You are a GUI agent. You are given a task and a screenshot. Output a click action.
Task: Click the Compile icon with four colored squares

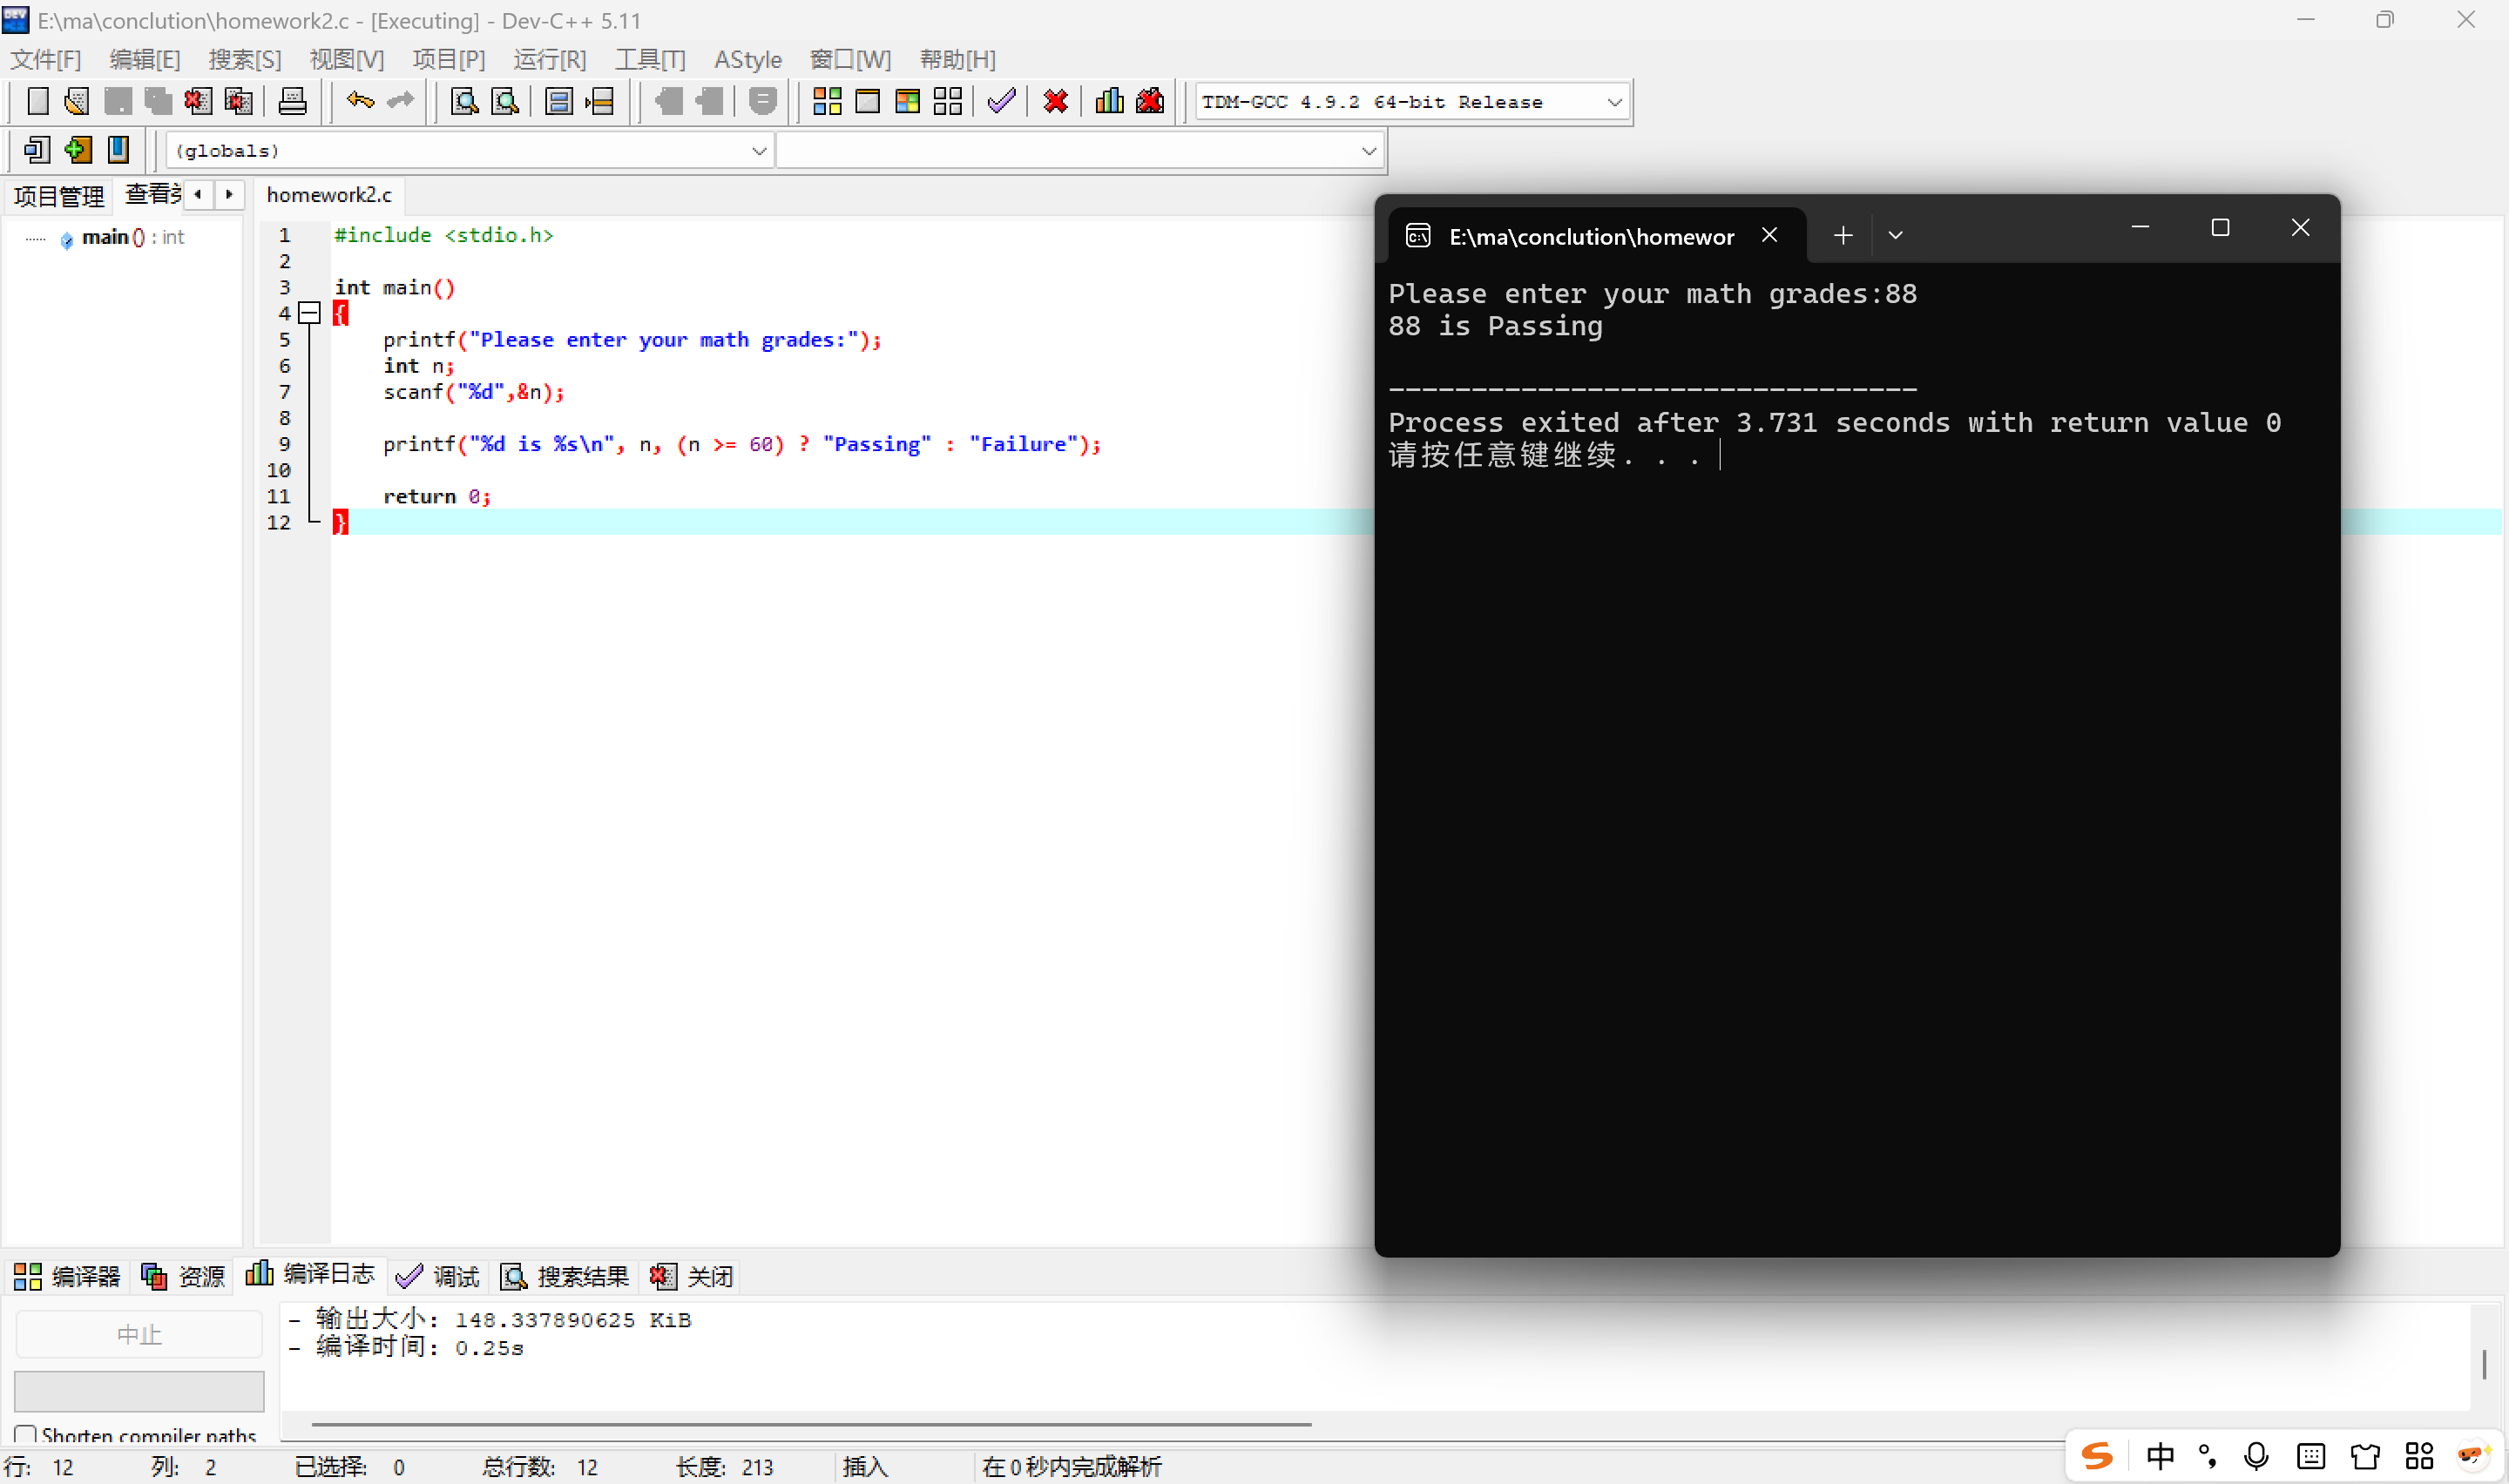click(827, 101)
